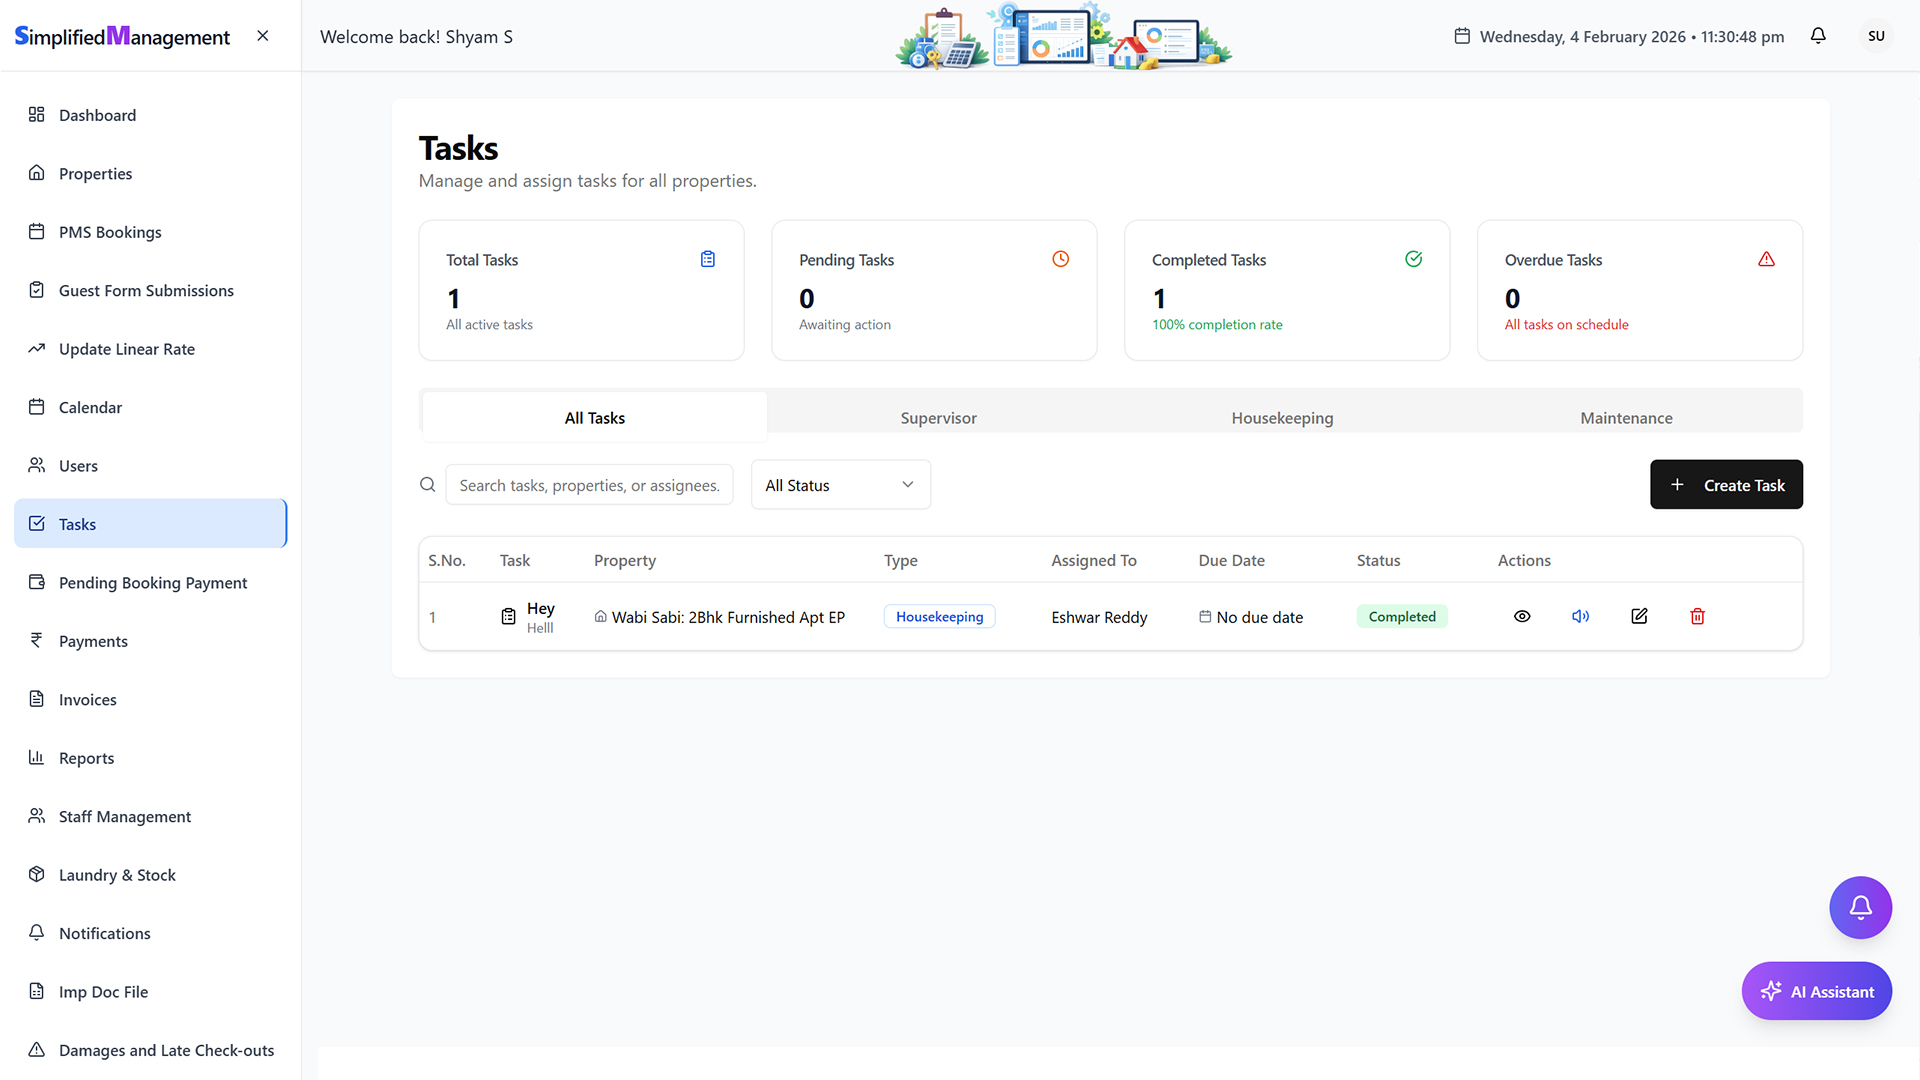Screen dimensions: 1920x1080
Task: Switch to the Supervisor tab
Action: coord(938,418)
